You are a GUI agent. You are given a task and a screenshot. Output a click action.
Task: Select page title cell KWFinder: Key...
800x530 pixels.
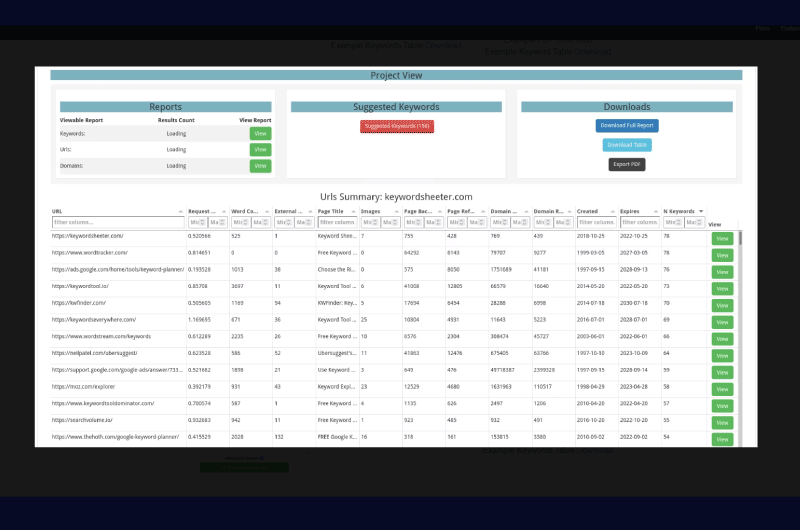337,303
